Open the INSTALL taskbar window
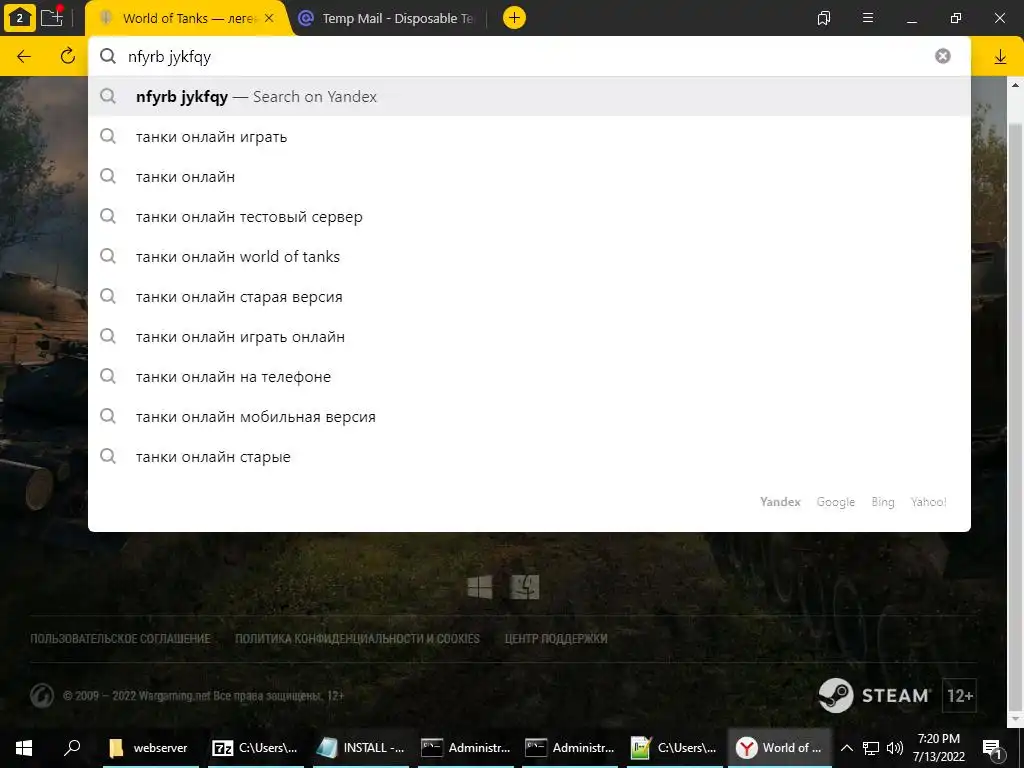 (x=360, y=748)
